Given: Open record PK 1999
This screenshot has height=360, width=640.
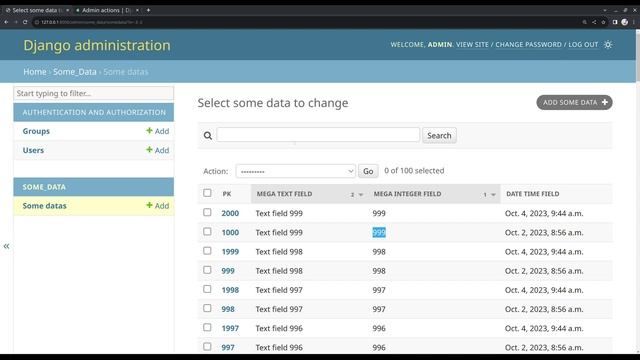Looking at the screenshot, I should pos(230,251).
